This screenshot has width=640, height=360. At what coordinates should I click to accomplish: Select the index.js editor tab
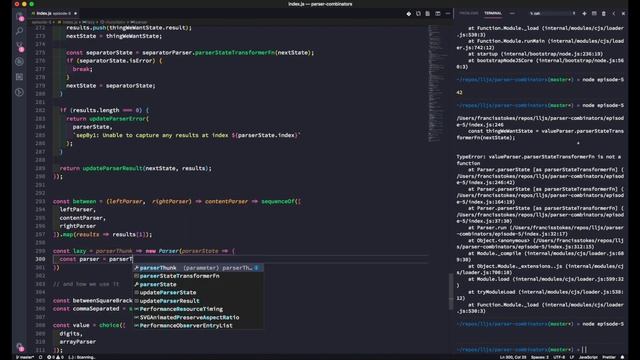pyautogui.click(x=54, y=13)
